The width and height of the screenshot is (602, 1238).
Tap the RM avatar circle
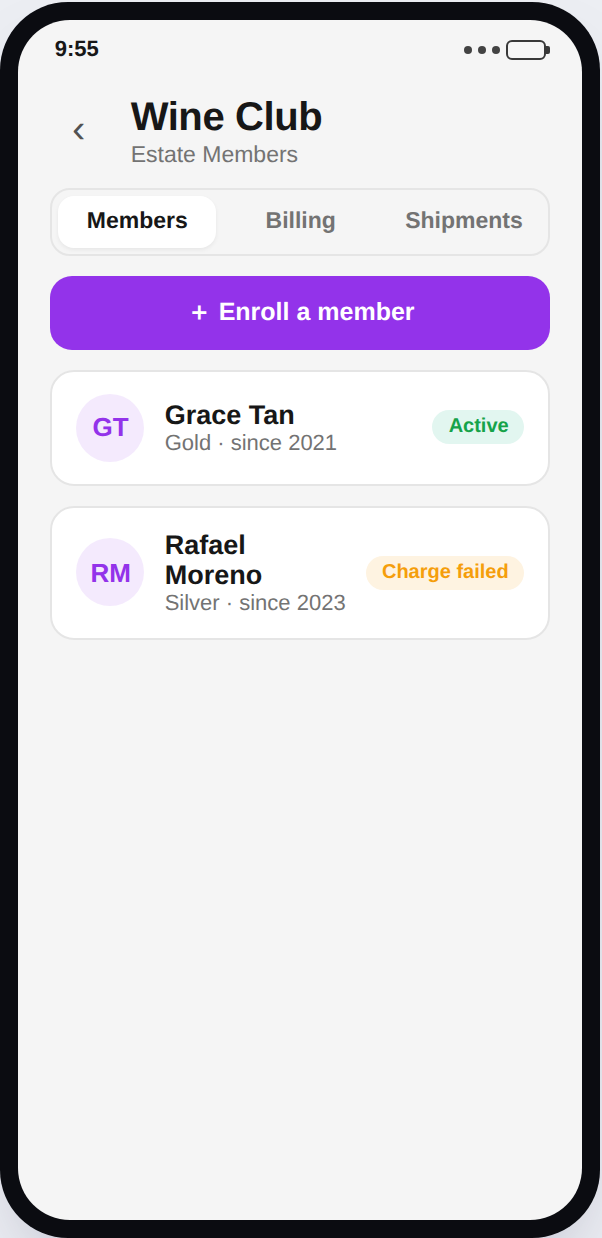(x=110, y=573)
